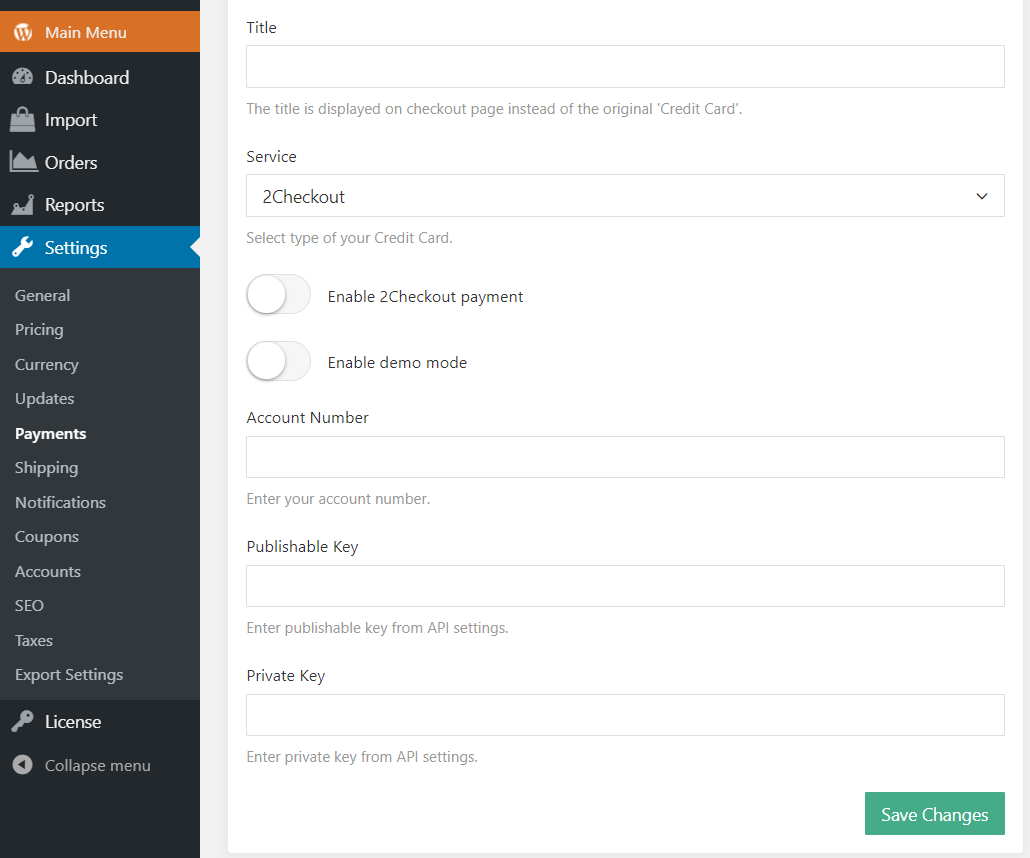The image size is (1030, 858).
Task: Open Coupons settings submenu
Action: coord(47,537)
